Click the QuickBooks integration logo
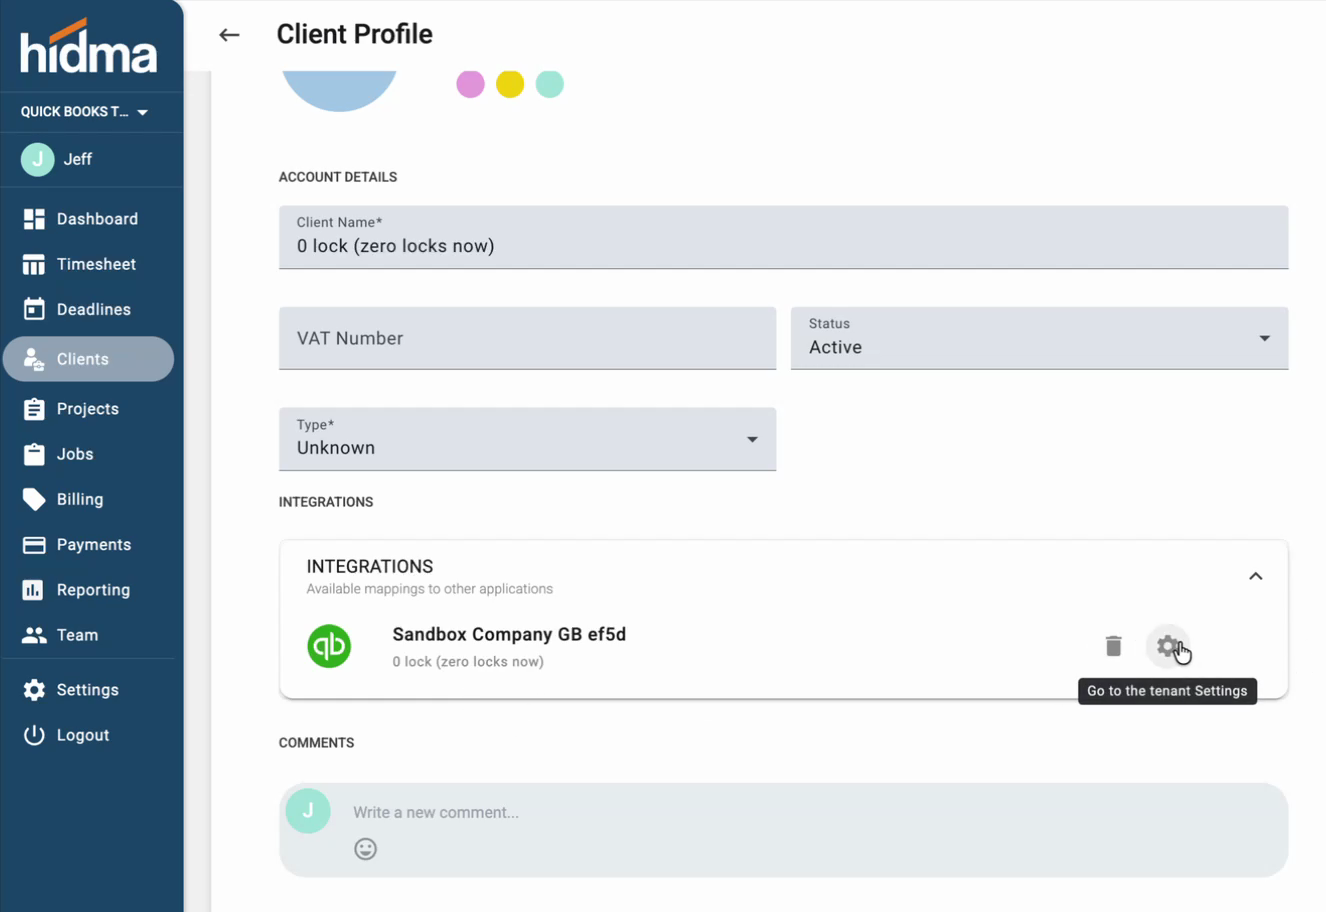This screenshot has height=912, width=1326. click(x=329, y=646)
